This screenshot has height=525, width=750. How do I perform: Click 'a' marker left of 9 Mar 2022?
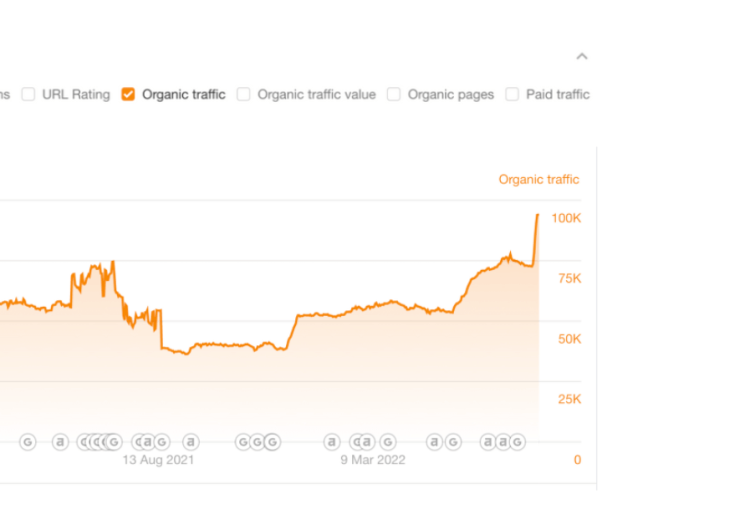tap(332, 442)
